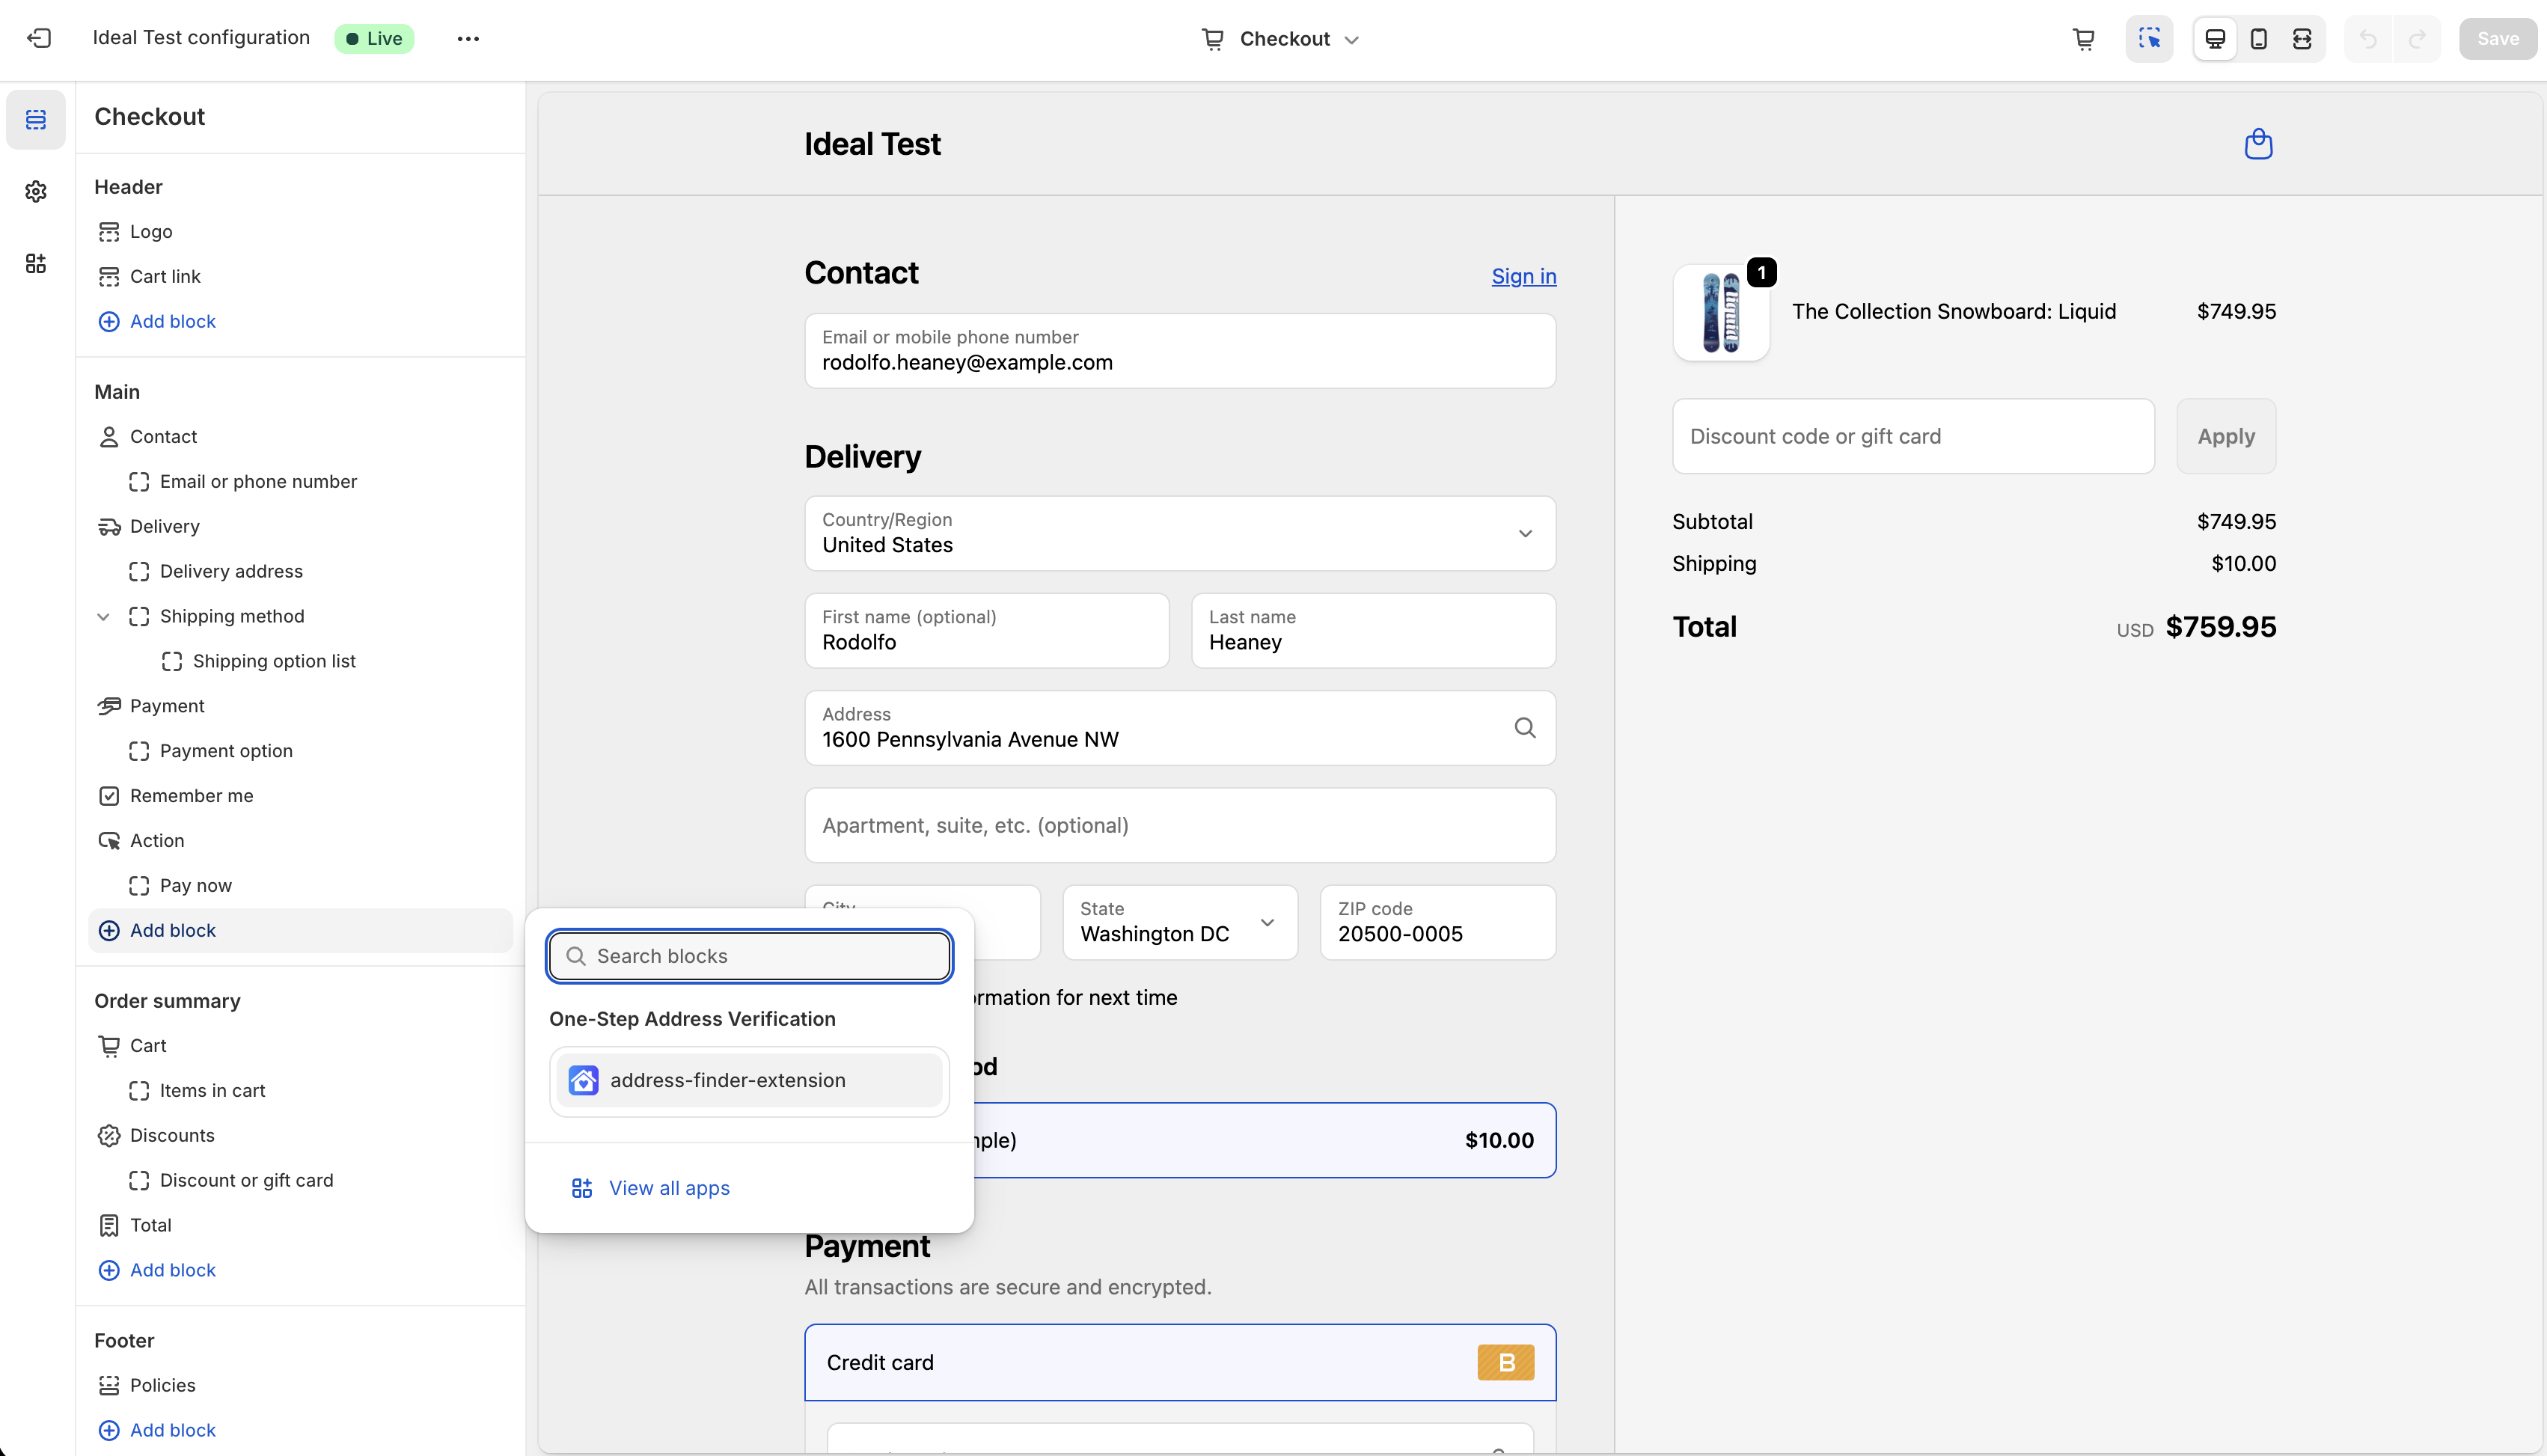Open the Apps panel in the sidebar
Viewport: 2547px width, 1456px height.
(36, 263)
